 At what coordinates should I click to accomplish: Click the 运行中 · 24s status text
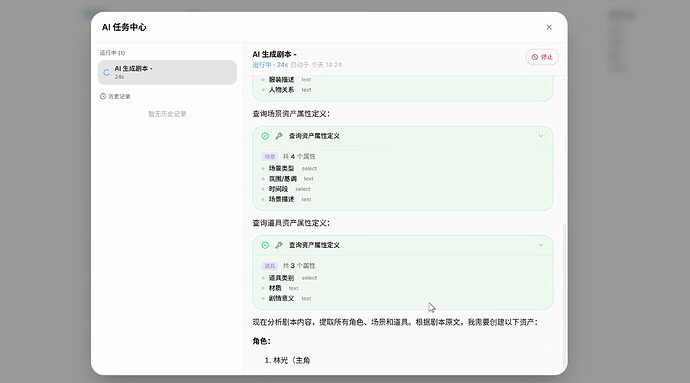click(x=270, y=65)
